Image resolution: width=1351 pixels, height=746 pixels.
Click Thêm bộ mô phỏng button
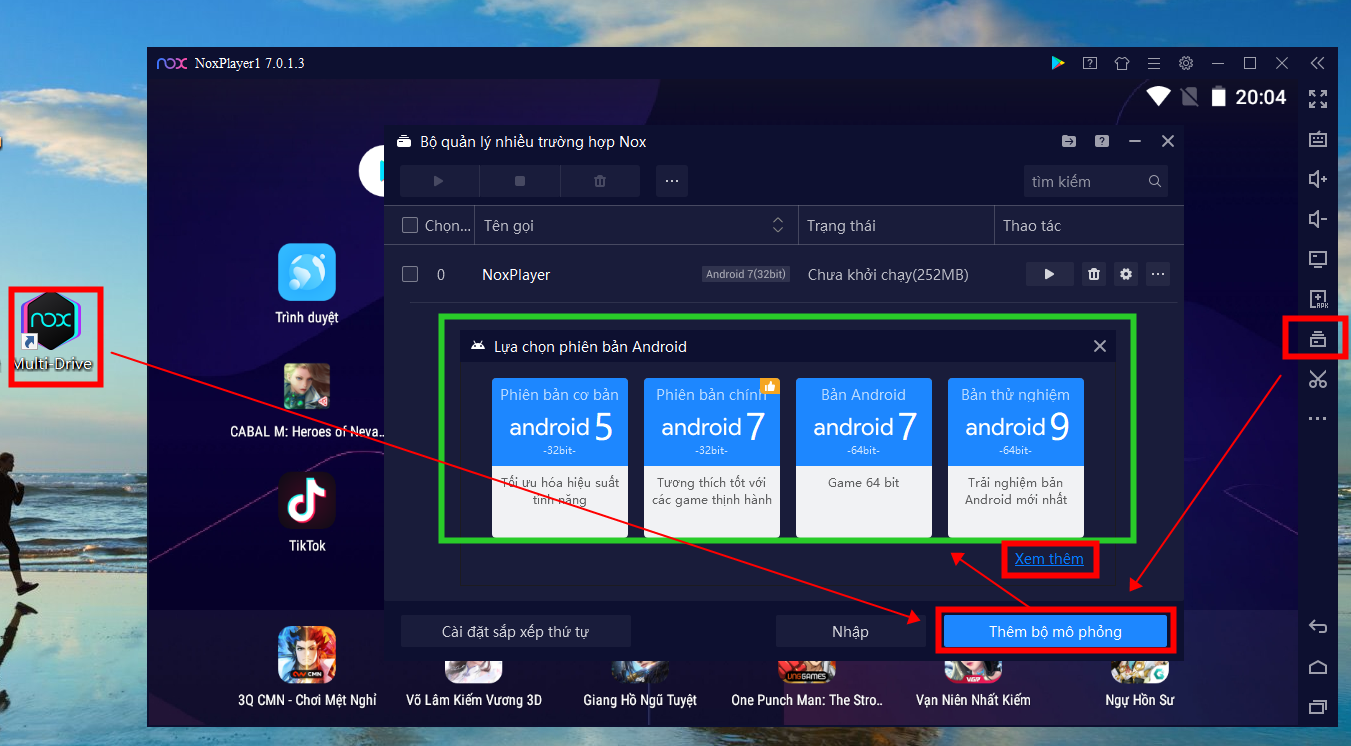(1055, 631)
